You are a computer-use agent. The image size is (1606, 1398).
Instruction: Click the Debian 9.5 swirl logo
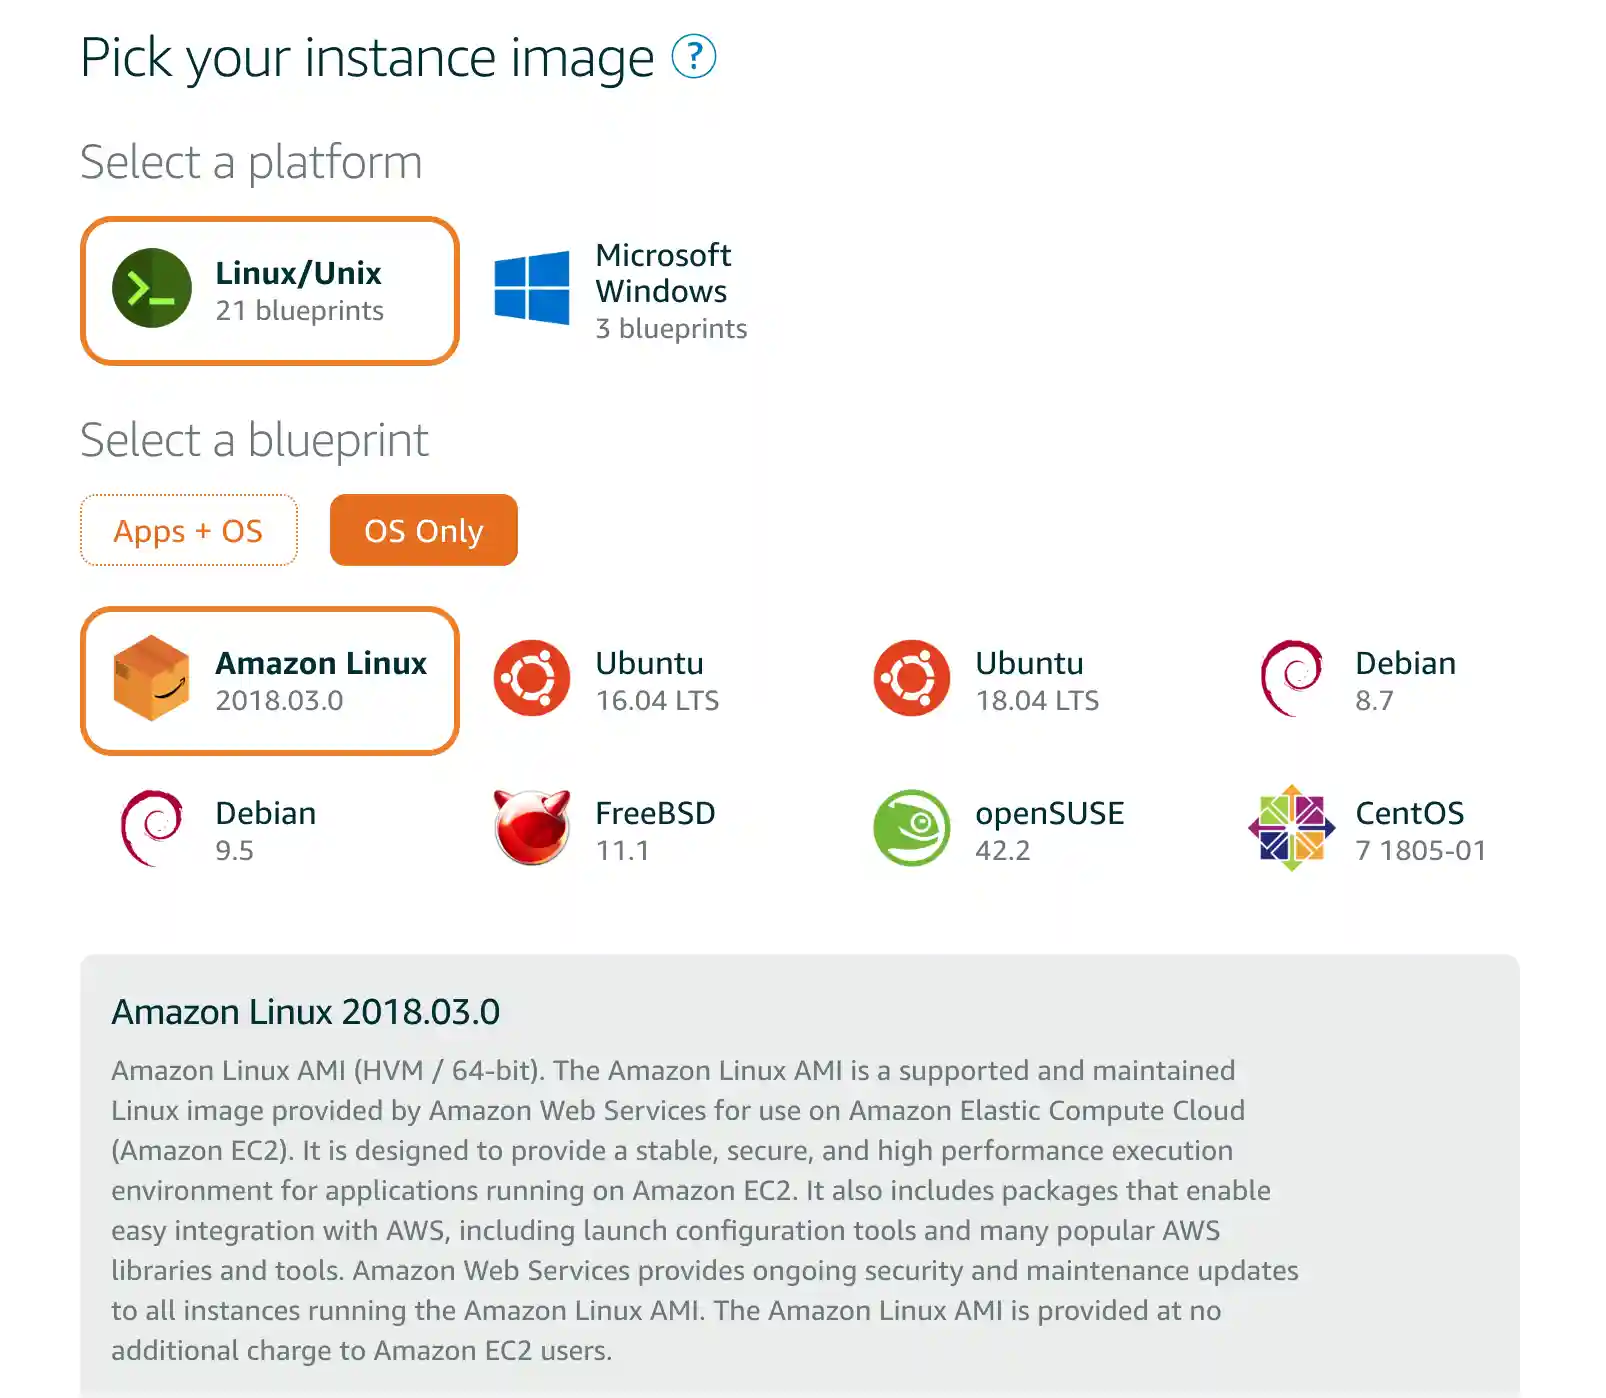click(x=151, y=827)
